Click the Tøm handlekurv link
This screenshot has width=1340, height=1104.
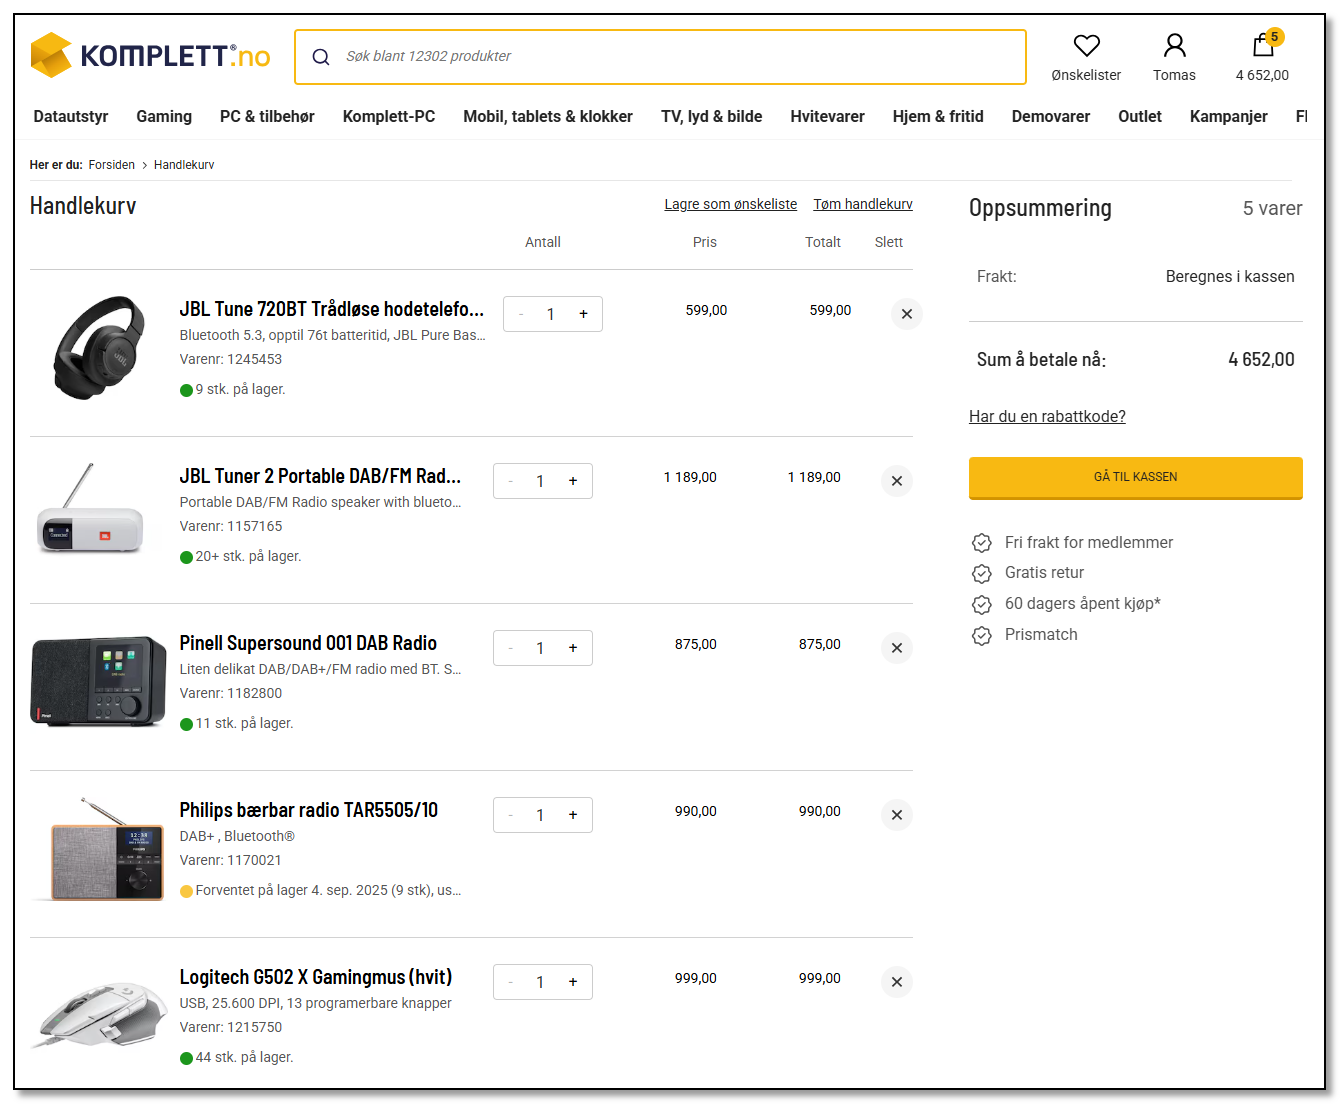pyautogui.click(x=863, y=204)
